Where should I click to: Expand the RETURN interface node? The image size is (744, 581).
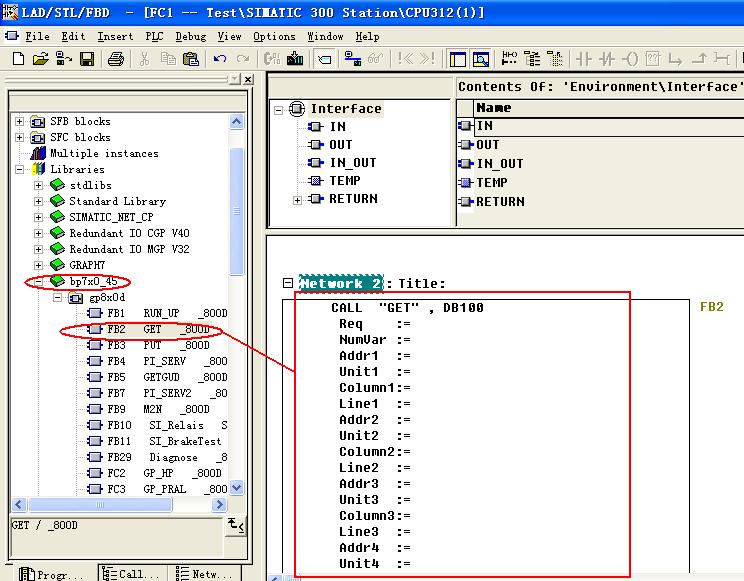[x=297, y=199]
